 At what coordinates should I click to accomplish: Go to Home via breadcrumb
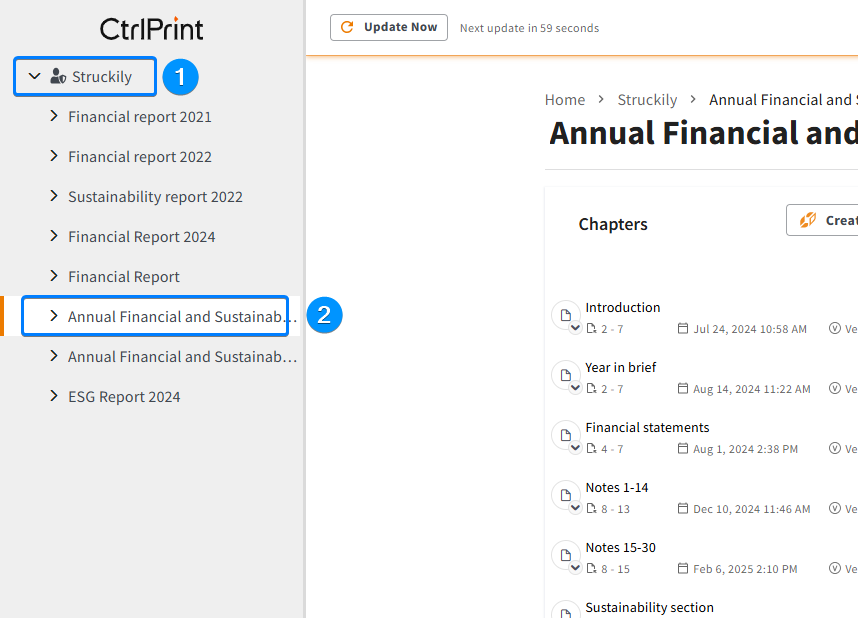565,99
